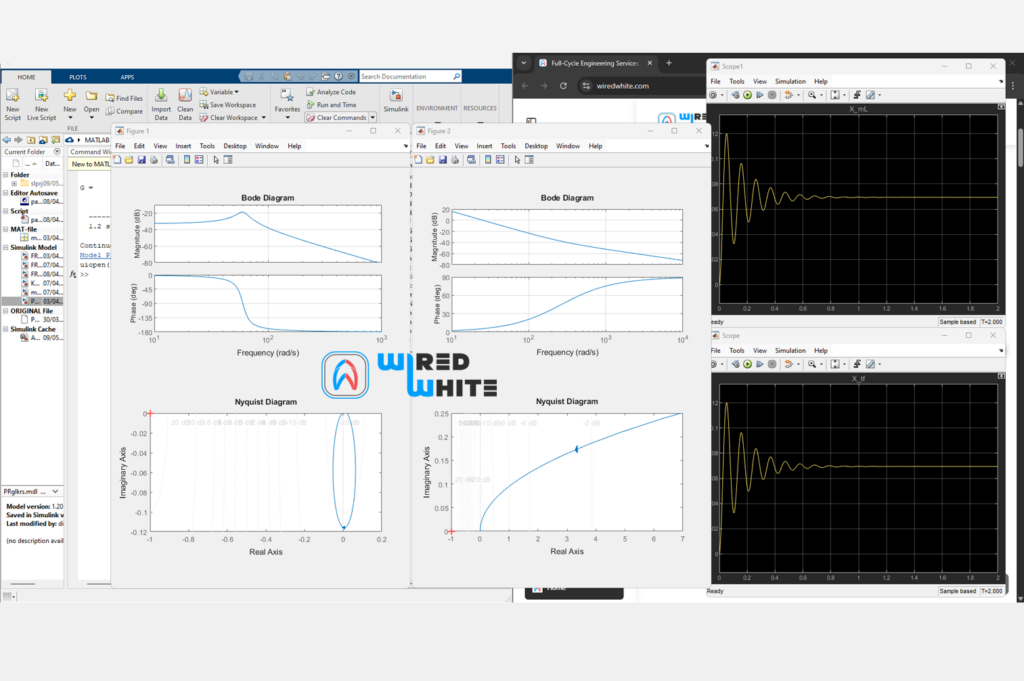Image resolution: width=1024 pixels, height=681 pixels.
Task: Click Save icon in Figure 2 toolbar
Action: pos(443,160)
